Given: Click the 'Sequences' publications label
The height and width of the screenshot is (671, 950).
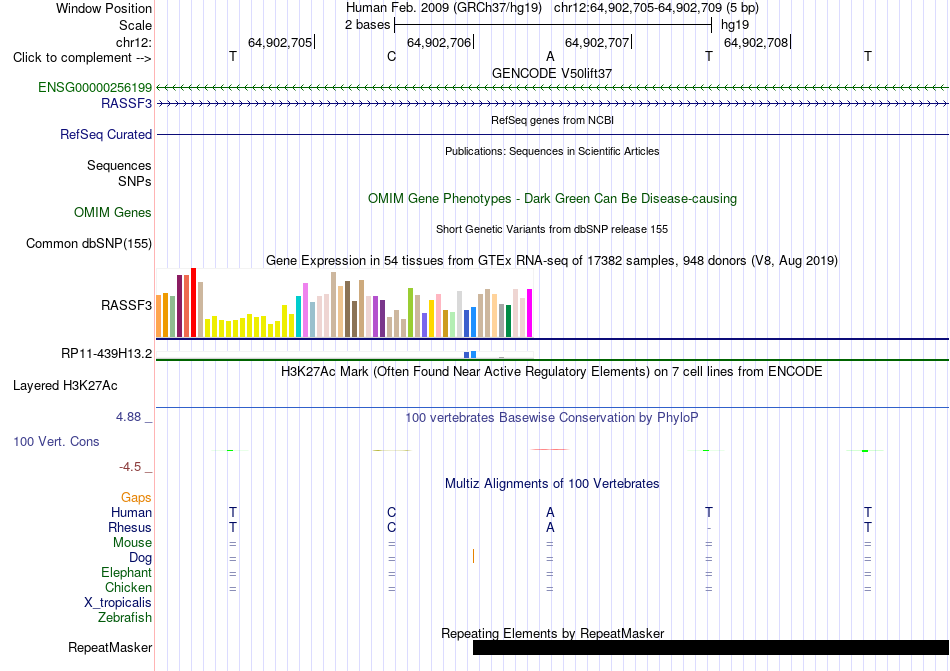Looking at the screenshot, I should pos(119,165).
